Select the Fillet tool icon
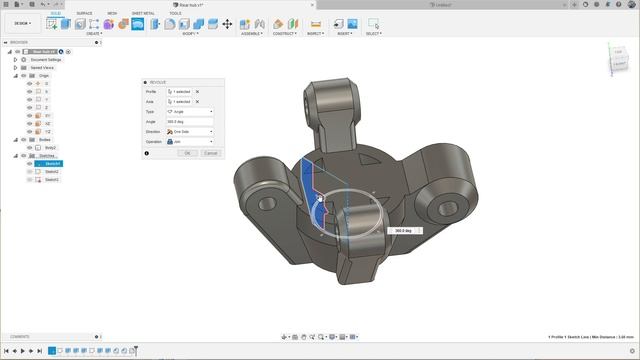 click(x=170, y=24)
